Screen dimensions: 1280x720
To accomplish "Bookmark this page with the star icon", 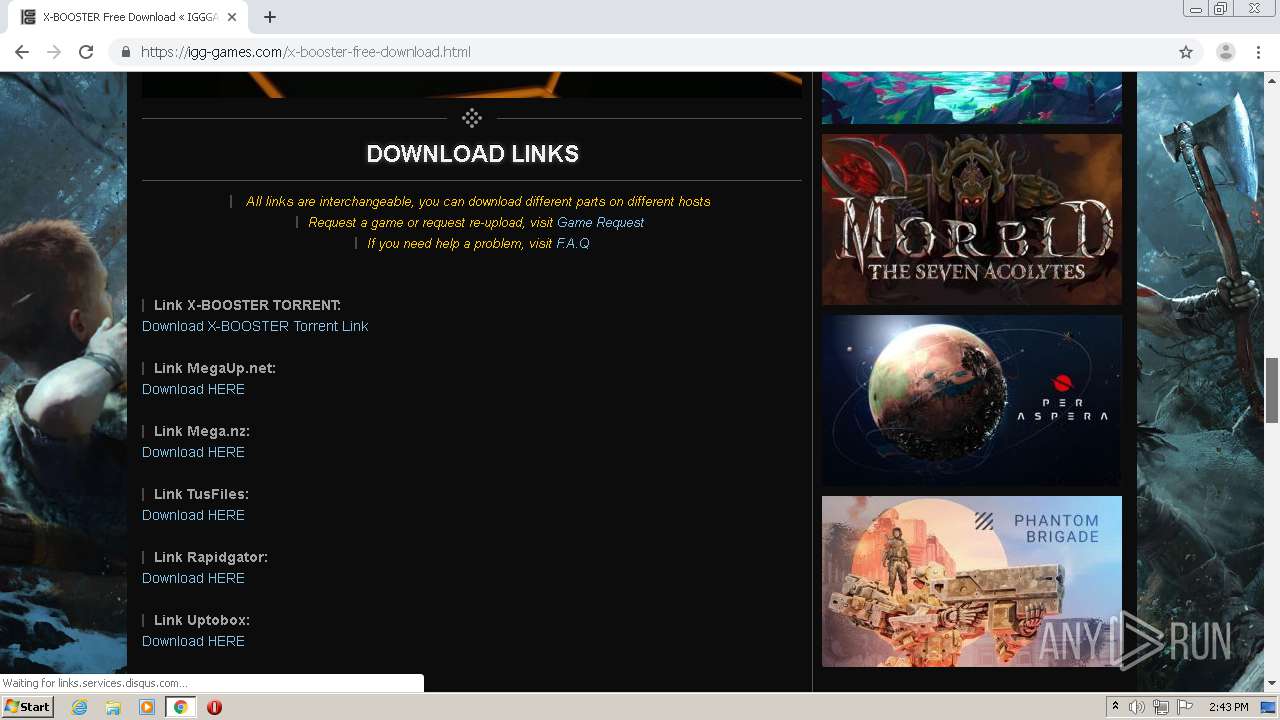I will [x=1186, y=52].
